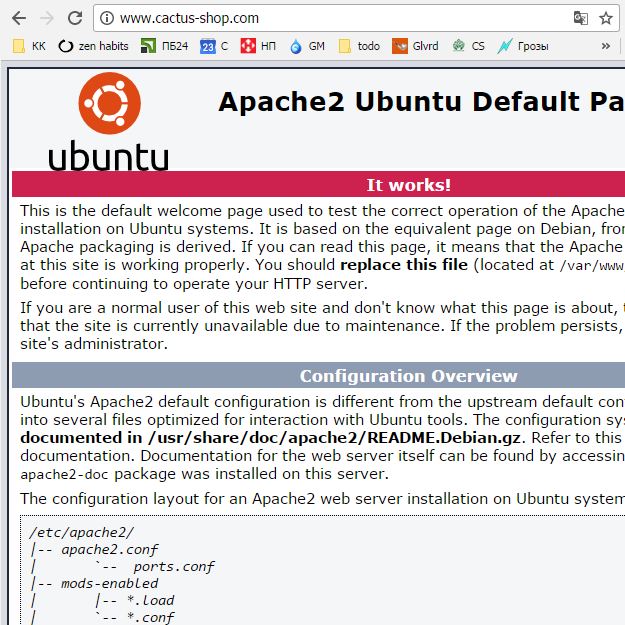Click the Apache2 Ubuntu Default Page heading
625x625 pixels.
point(421,102)
